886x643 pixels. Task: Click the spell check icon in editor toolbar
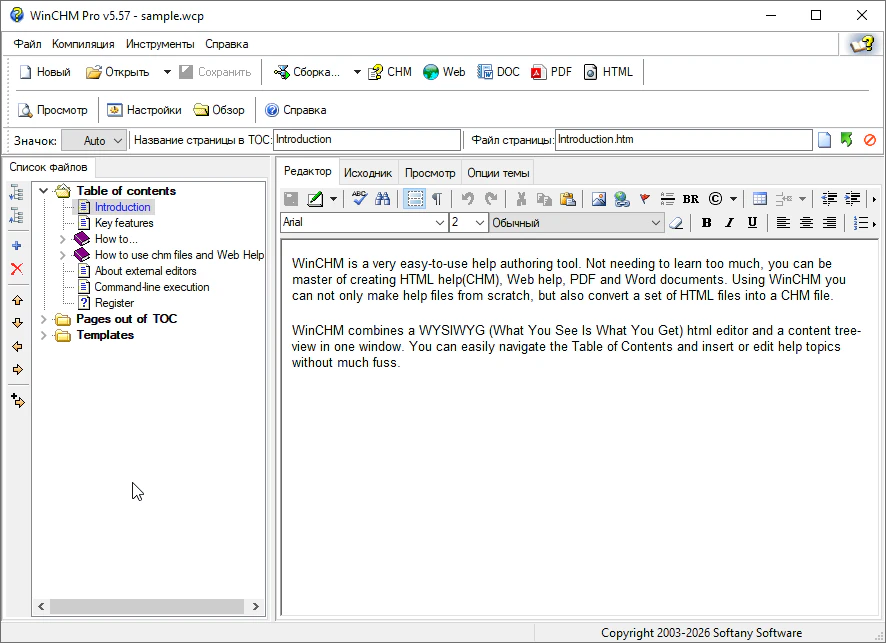click(x=360, y=199)
